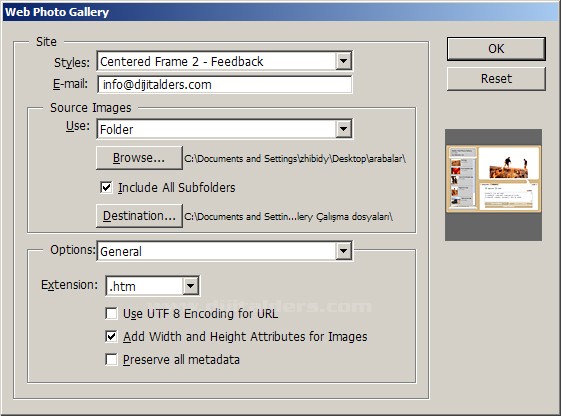The image size is (561, 416).
Task: Open the Options dropdown arrow
Action: [343, 251]
